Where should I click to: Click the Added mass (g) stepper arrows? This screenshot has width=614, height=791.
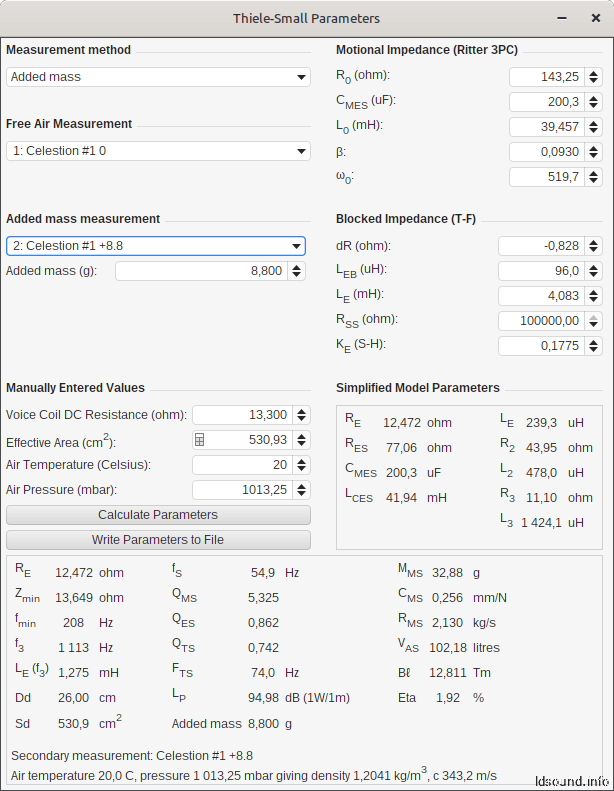coord(297,271)
